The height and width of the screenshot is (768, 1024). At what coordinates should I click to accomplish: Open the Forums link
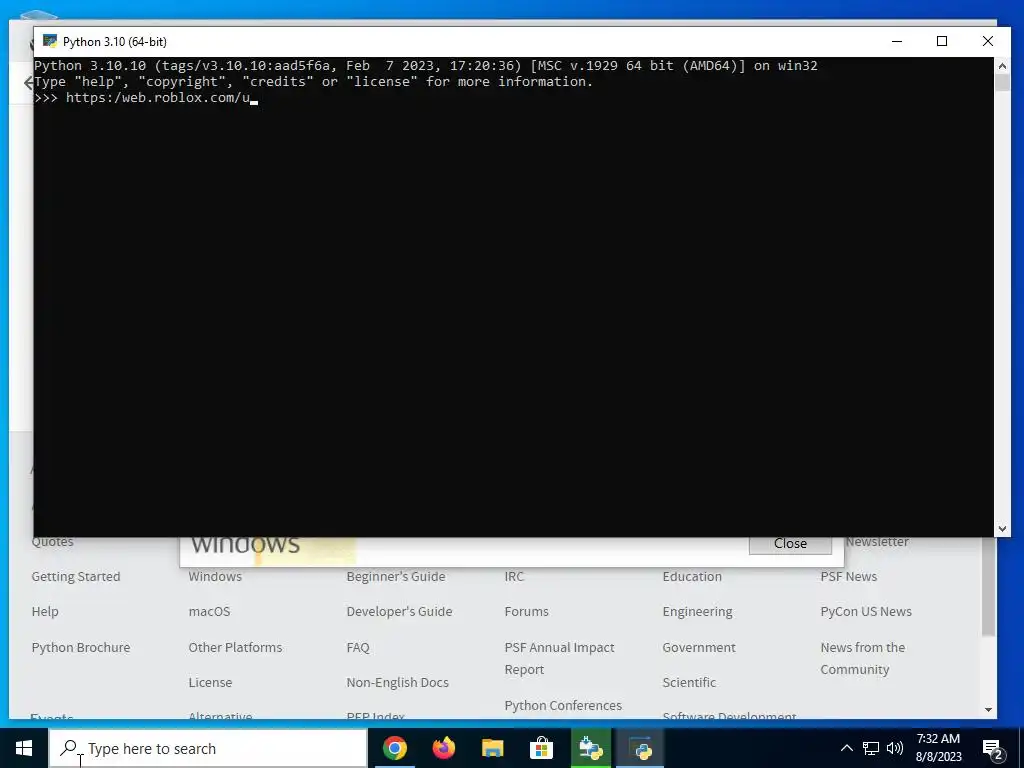[526, 612]
